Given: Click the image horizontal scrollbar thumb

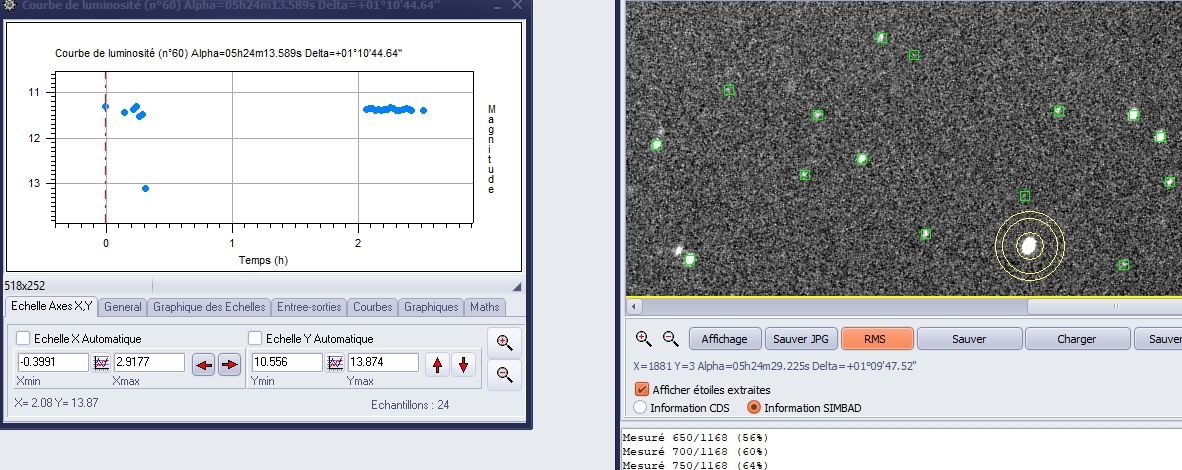Looking at the screenshot, I should pos(1105,306).
